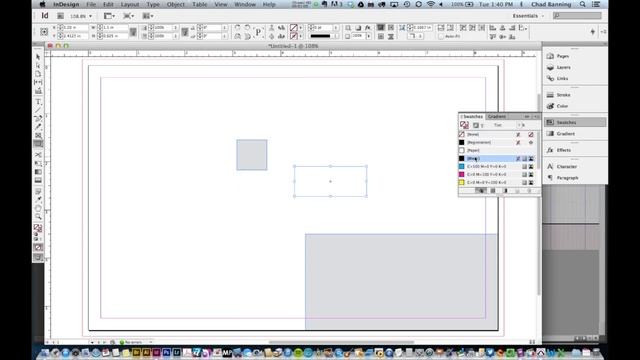This screenshot has width=640, height=360.
Task: Select the Scissors tool
Action: [38, 155]
